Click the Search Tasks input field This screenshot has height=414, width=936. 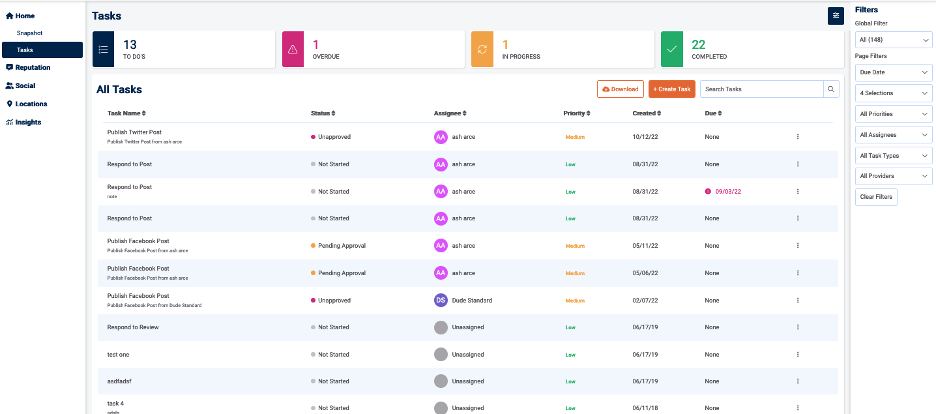point(760,89)
